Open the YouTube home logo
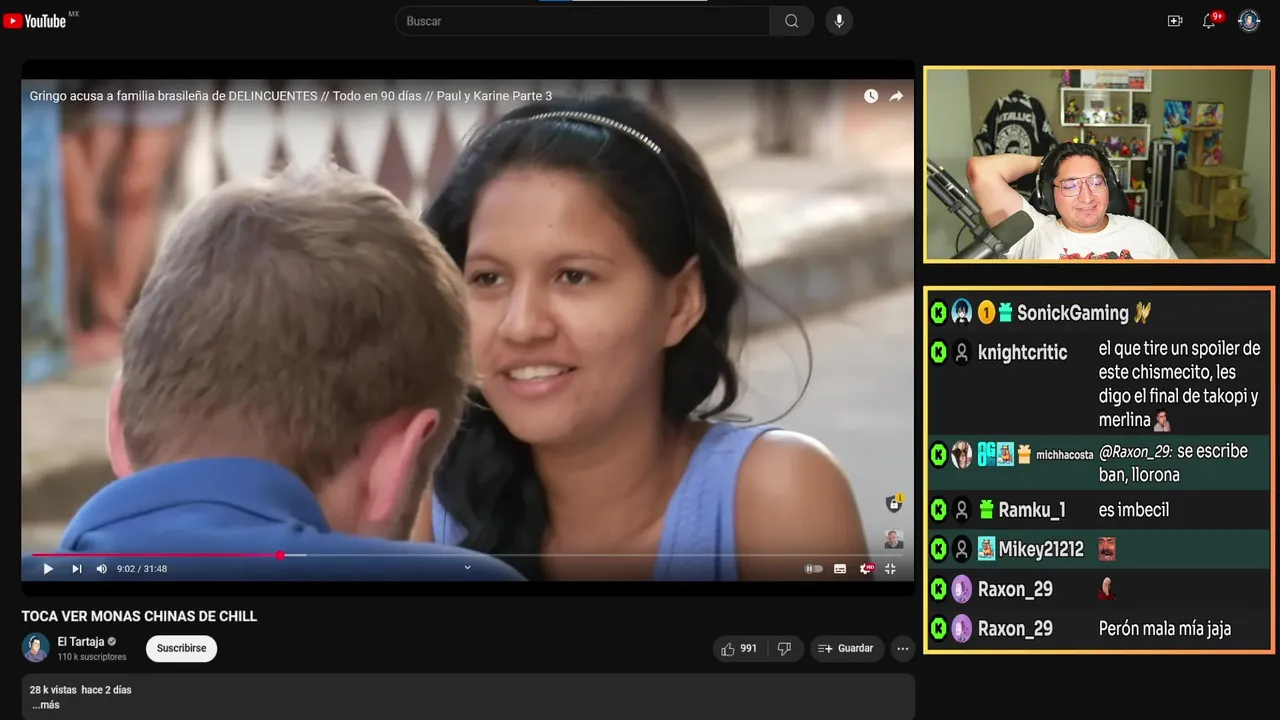Screen dimensions: 1280x720 pyautogui.click(x=35, y=21)
